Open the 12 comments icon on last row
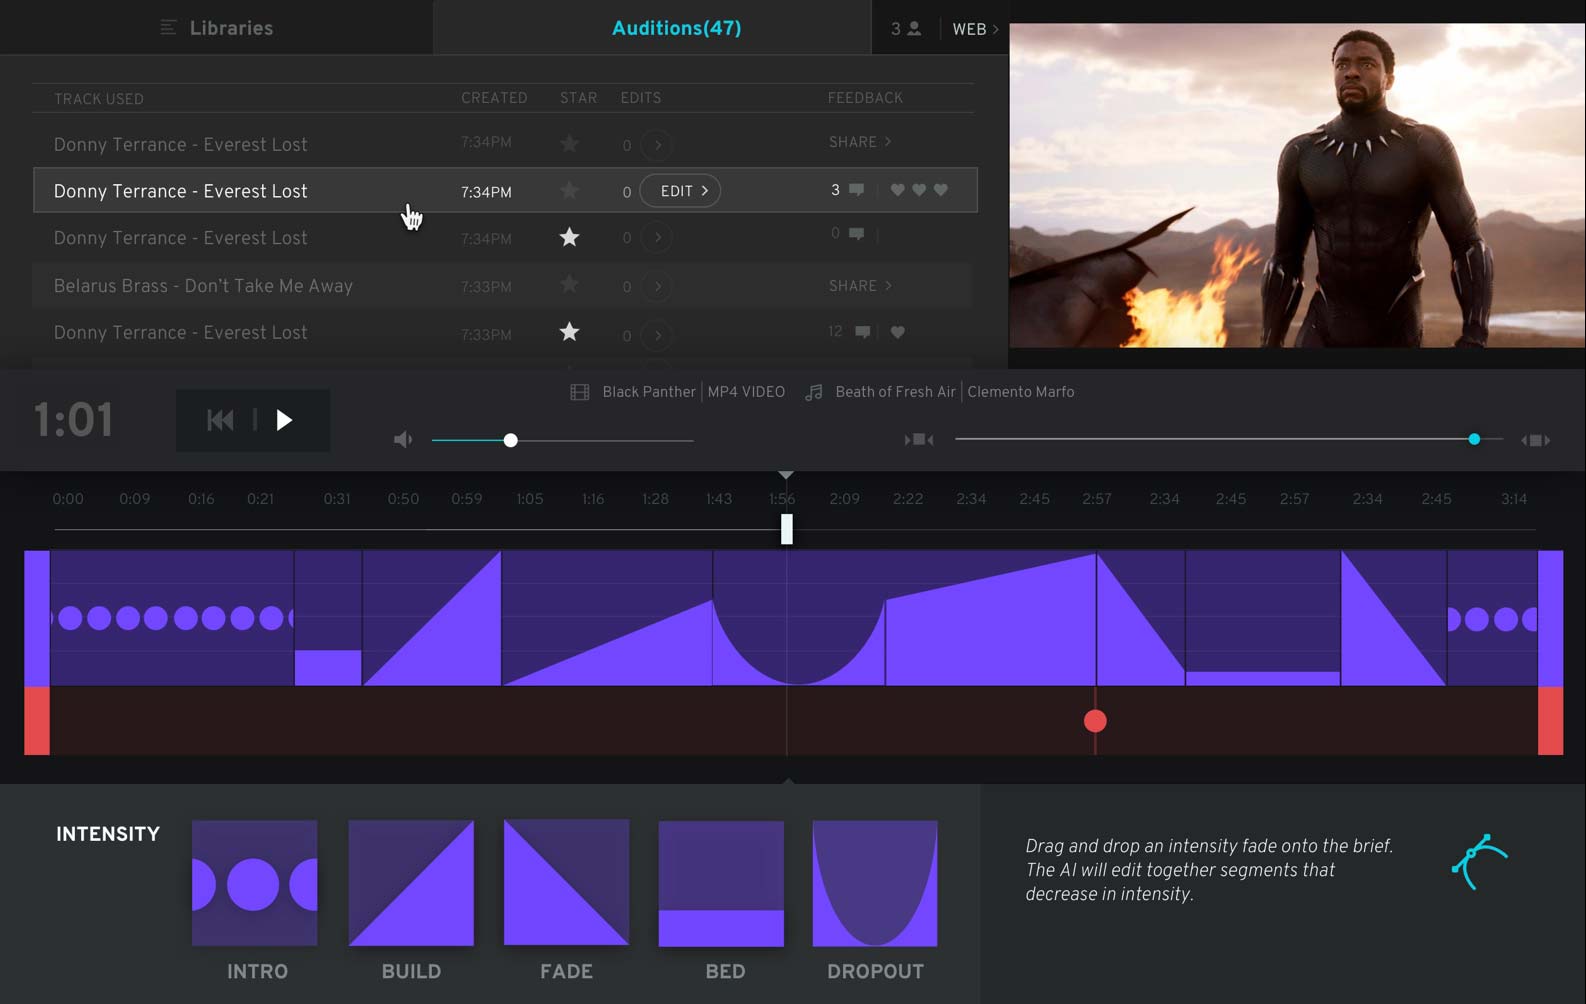 (x=862, y=332)
